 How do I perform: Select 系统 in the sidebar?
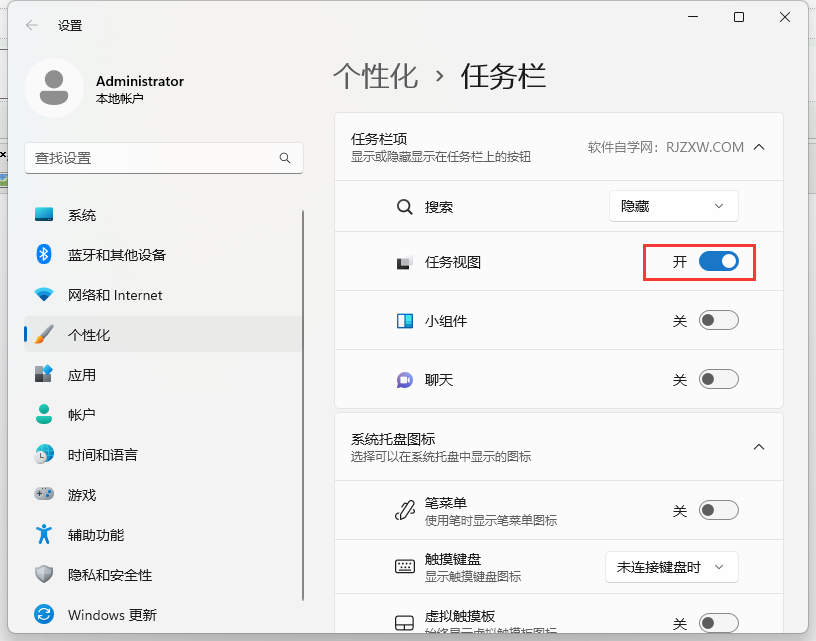[x=82, y=215]
